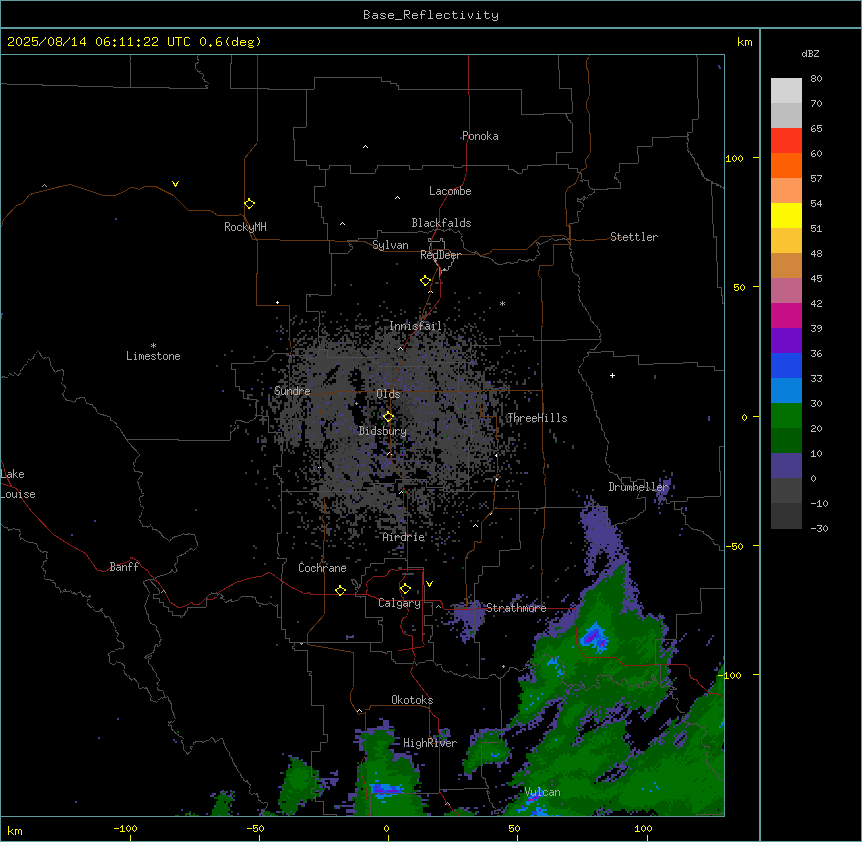Click the Airdrie city label
This screenshot has height=842, width=862.
(x=404, y=537)
